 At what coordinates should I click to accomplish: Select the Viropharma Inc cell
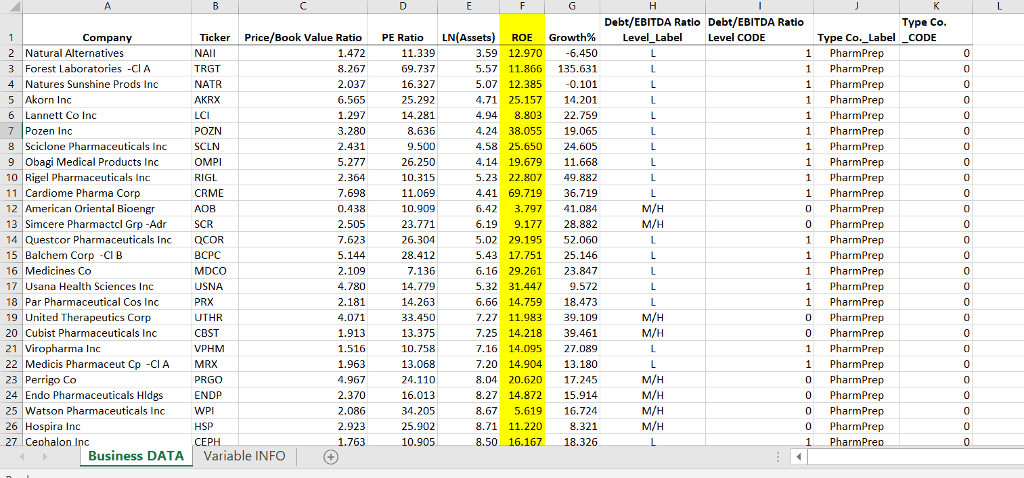point(107,349)
